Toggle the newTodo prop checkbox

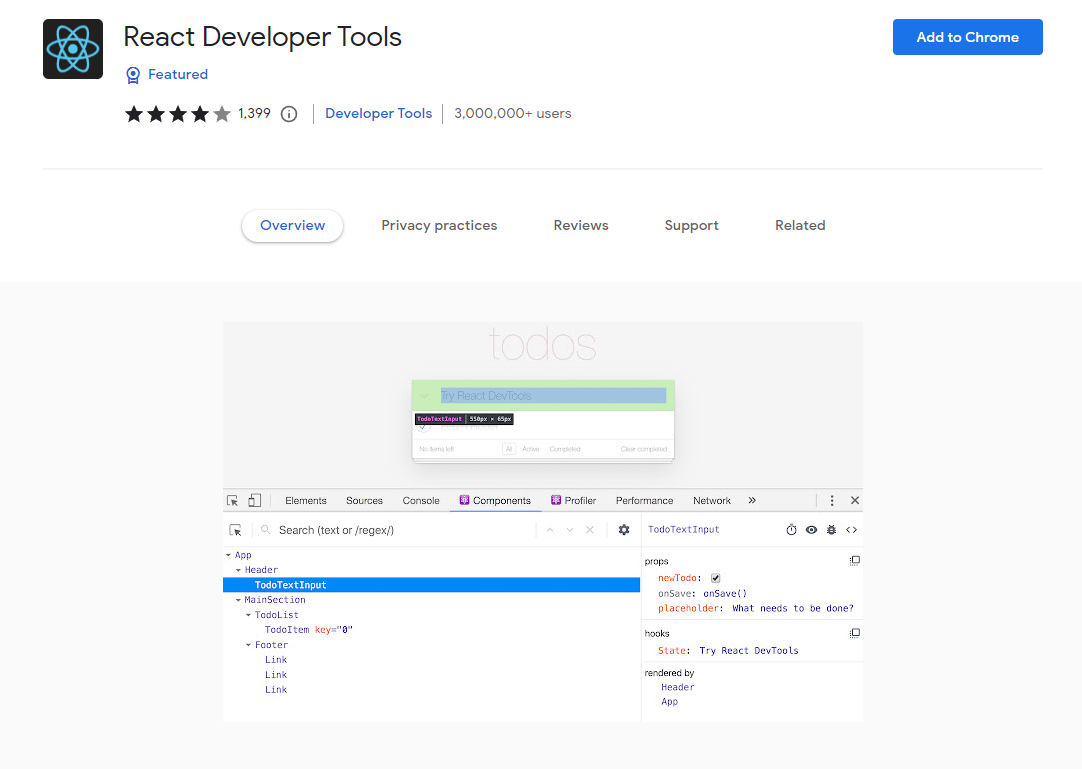click(x=715, y=578)
